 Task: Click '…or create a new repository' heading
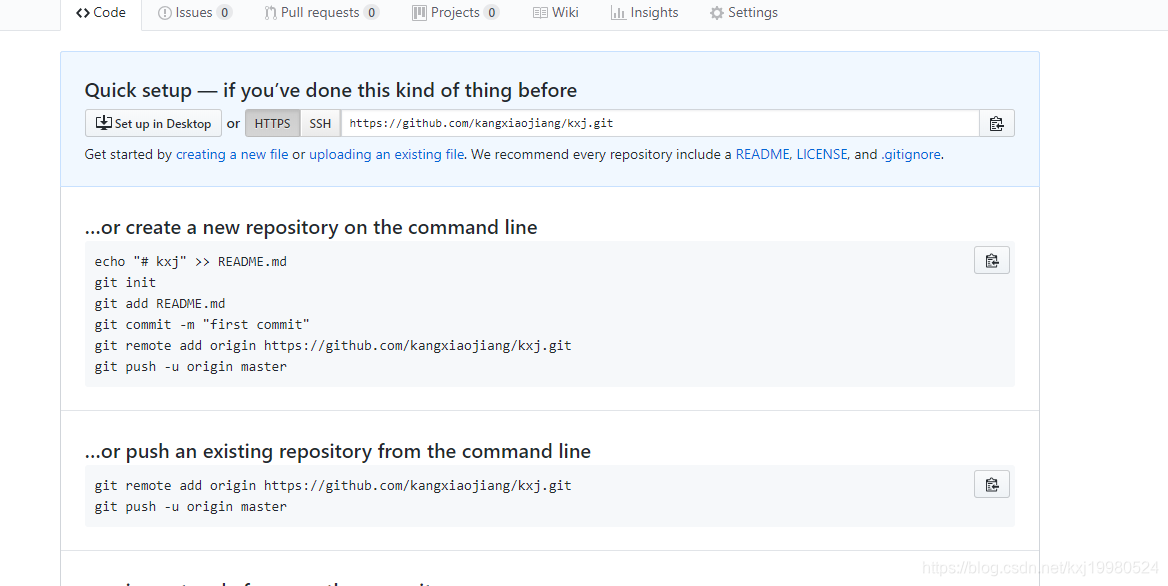(x=311, y=227)
